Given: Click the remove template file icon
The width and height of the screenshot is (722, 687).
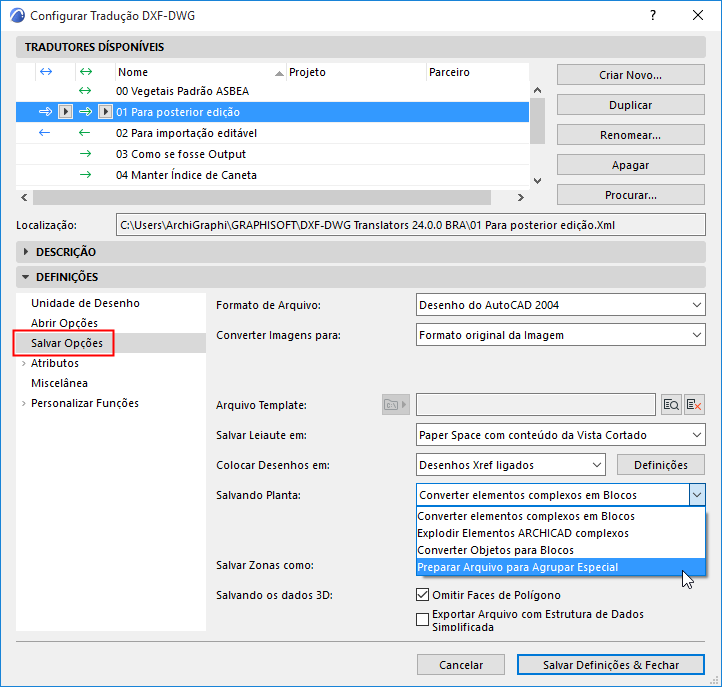Looking at the screenshot, I should [x=694, y=405].
